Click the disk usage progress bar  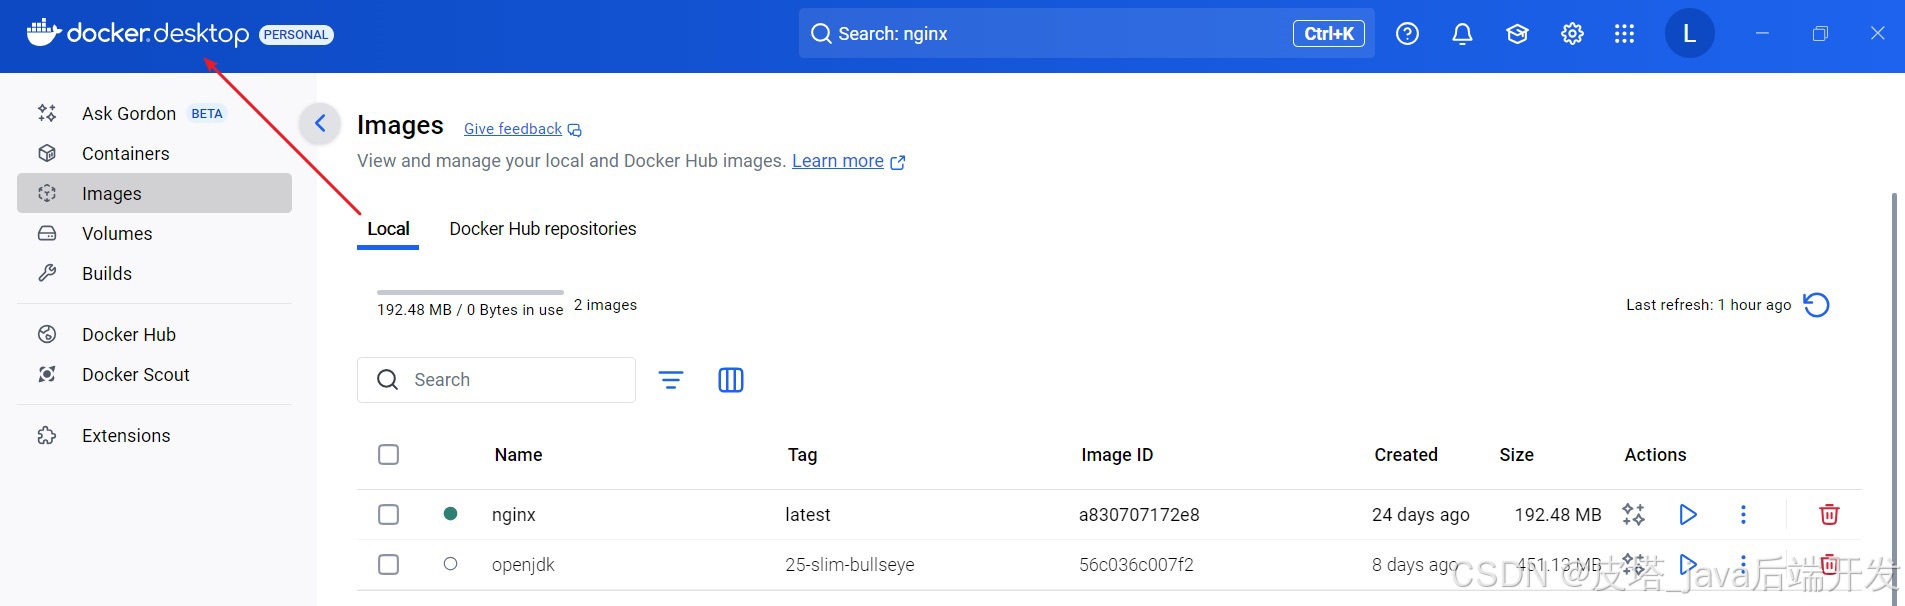pyautogui.click(x=470, y=292)
